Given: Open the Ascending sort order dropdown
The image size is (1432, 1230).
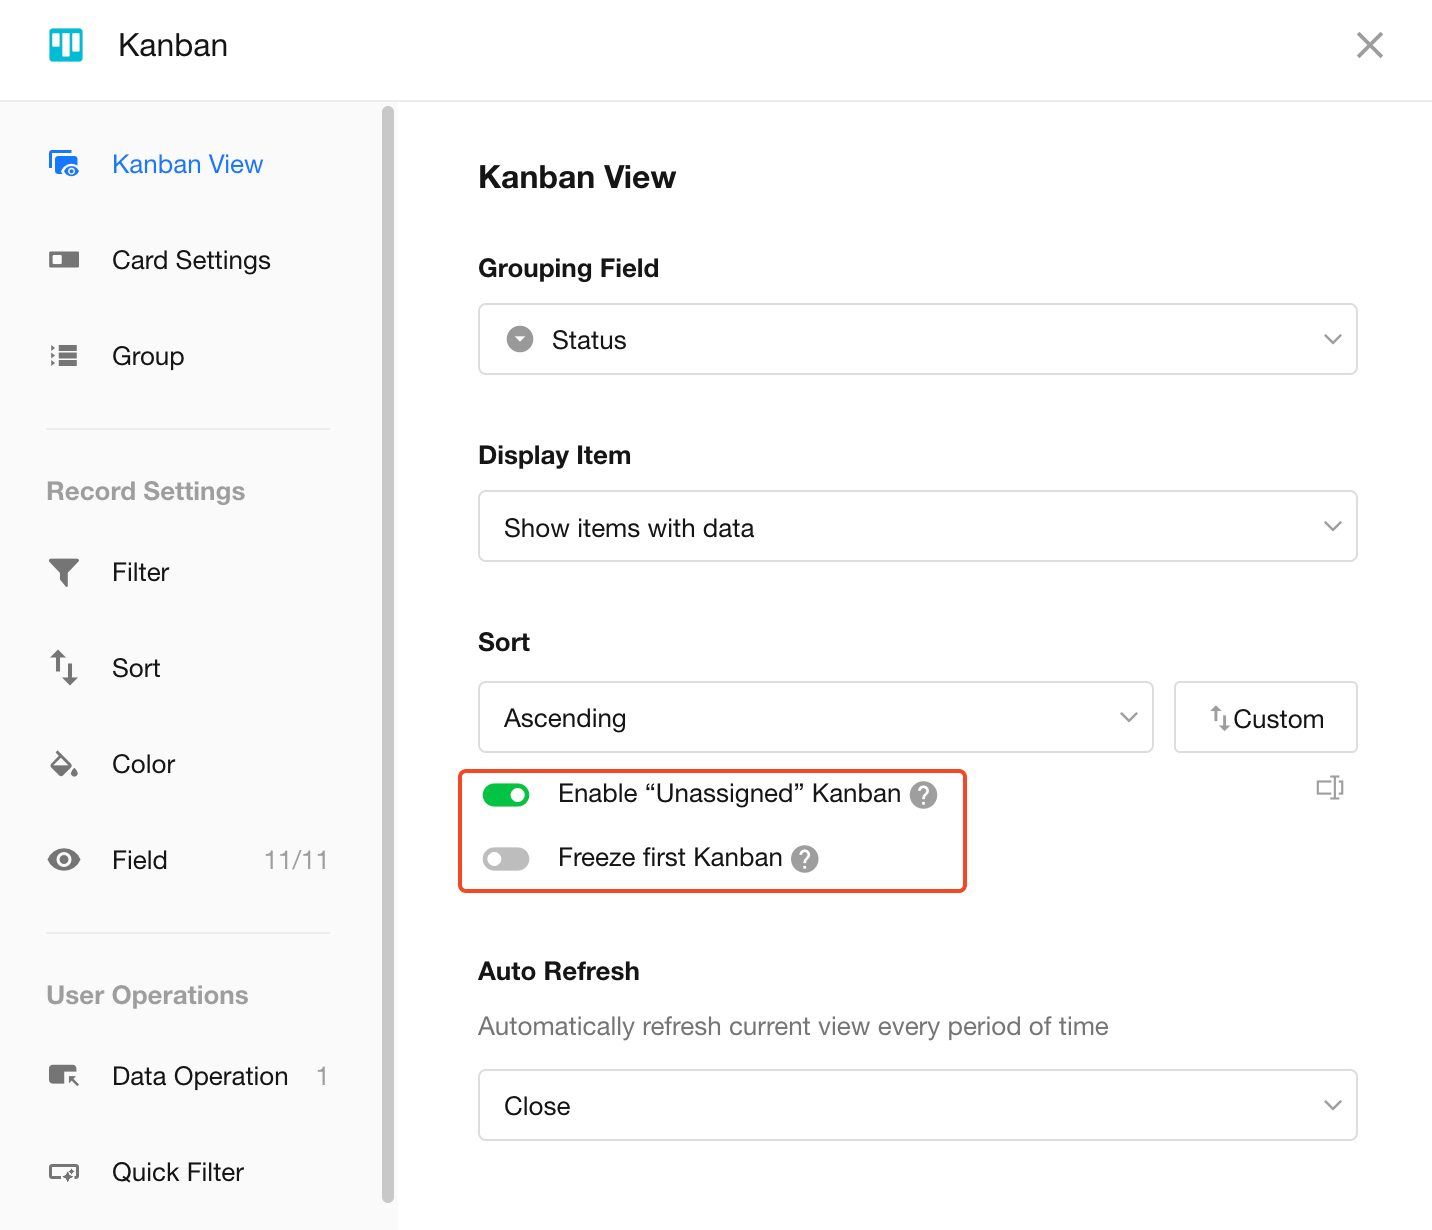Looking at the screenshot, I should pos(815,718).
